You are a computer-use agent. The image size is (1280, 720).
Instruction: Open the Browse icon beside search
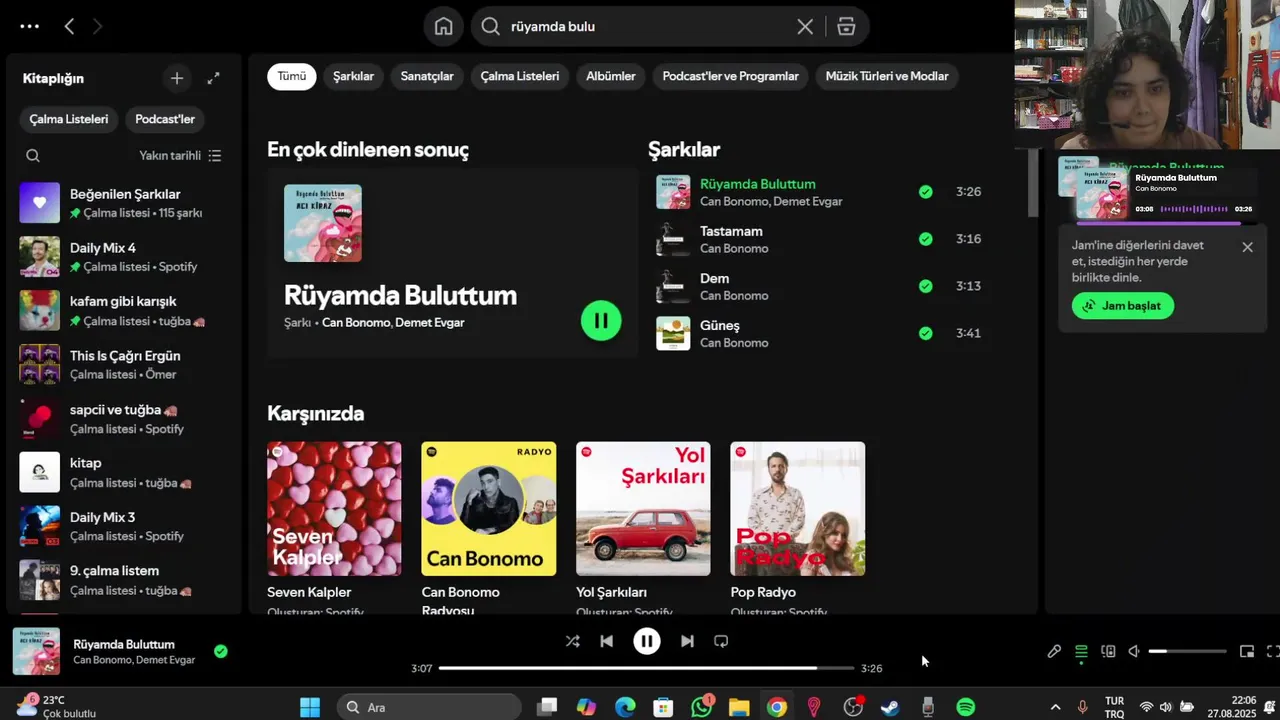[x=846, y=27]
